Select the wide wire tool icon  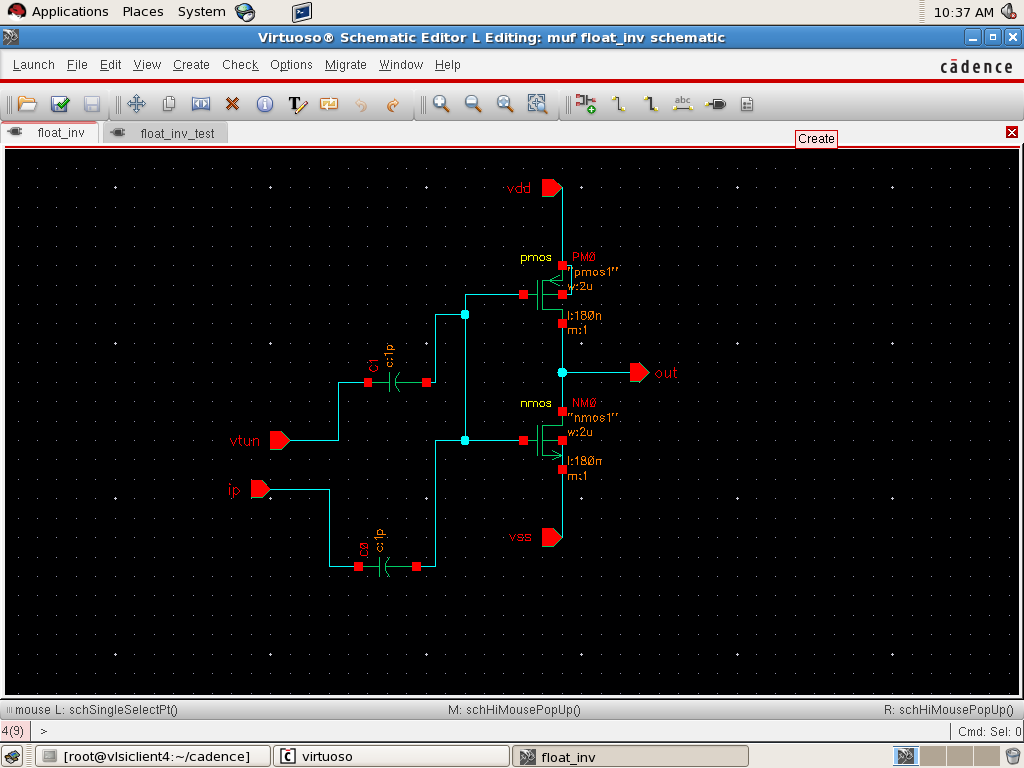click(x=650, y=104)
